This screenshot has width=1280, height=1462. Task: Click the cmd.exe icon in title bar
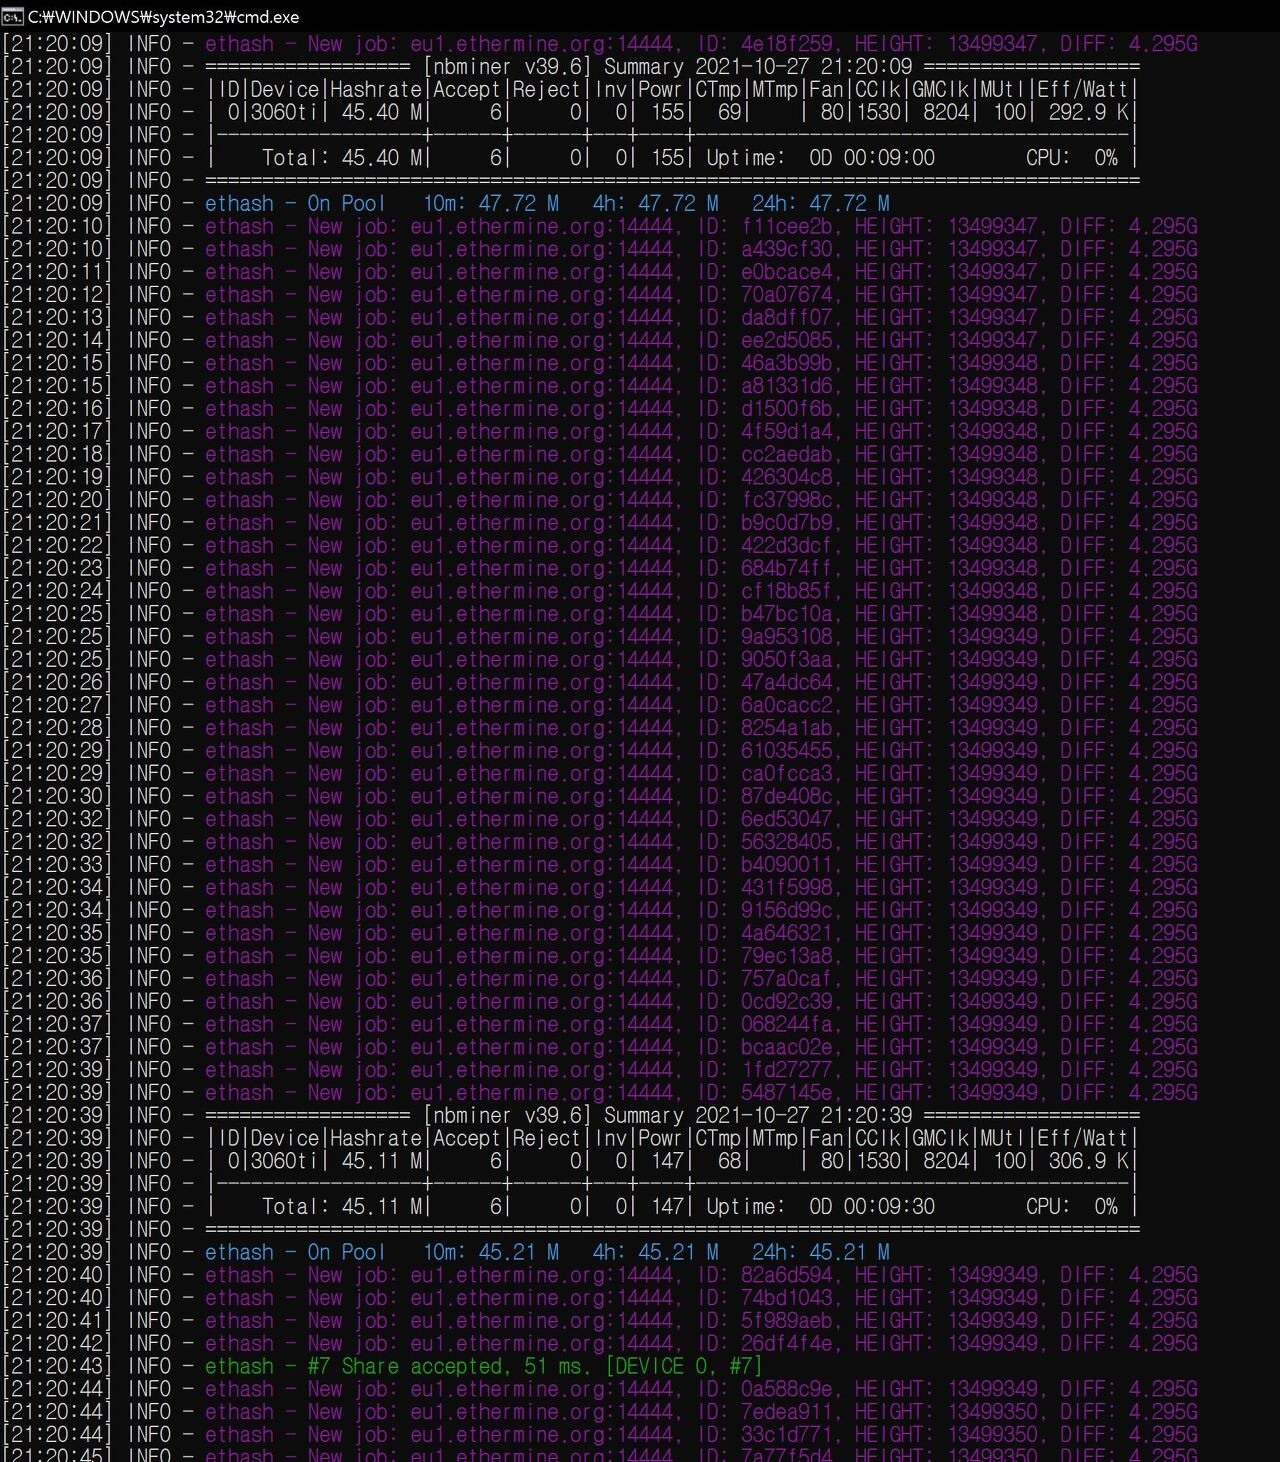[x=13, y=17]
